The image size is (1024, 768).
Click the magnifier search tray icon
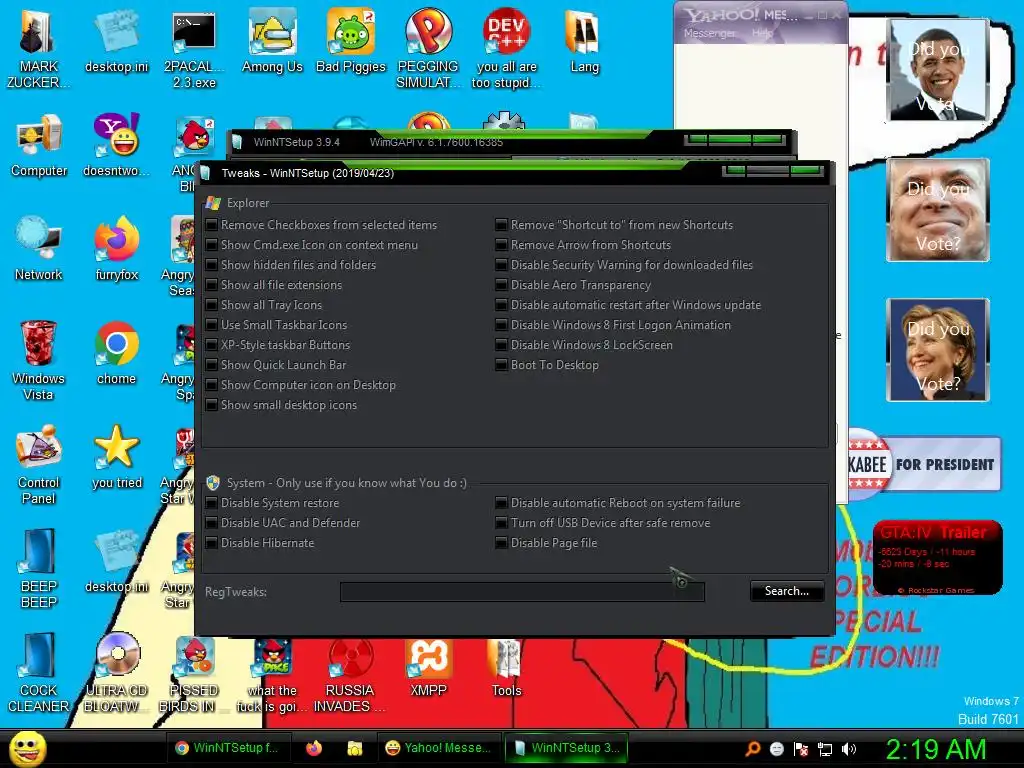(x=753, y=749)
